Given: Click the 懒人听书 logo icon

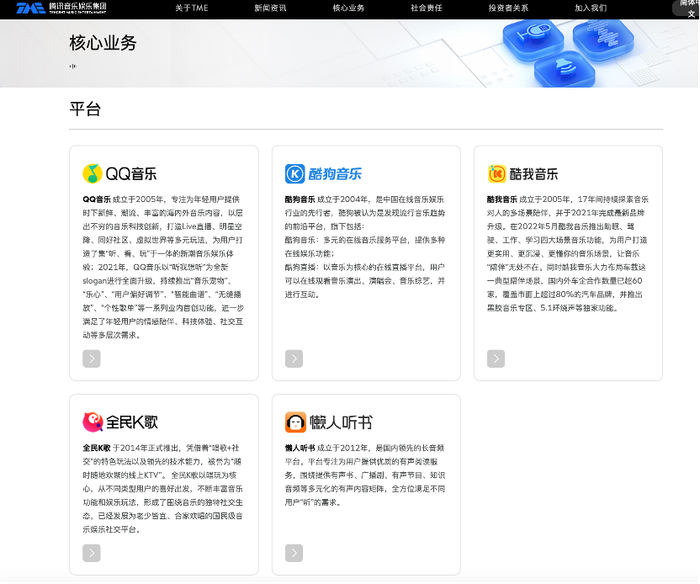Looking at the screenshot, I should point(295,422).
